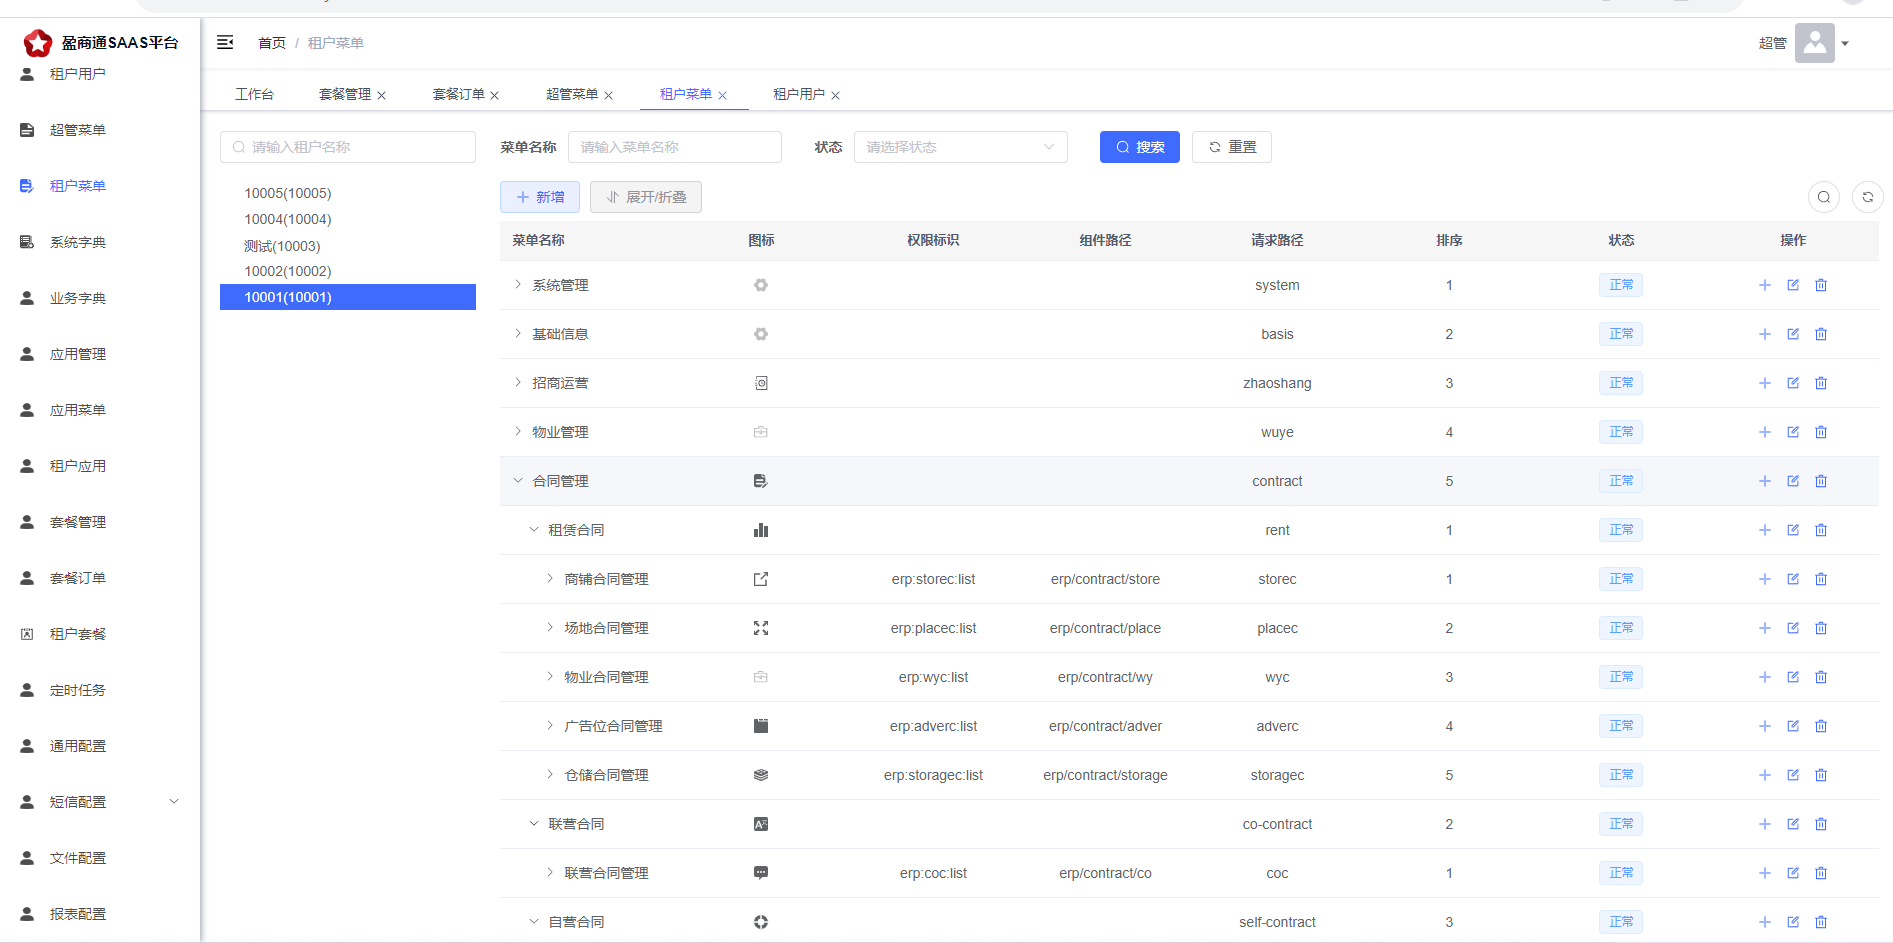Viewport: 1893px width, 943px height.
Task: Refresh the table with the round refresh icon
Action: point(1868,197)
